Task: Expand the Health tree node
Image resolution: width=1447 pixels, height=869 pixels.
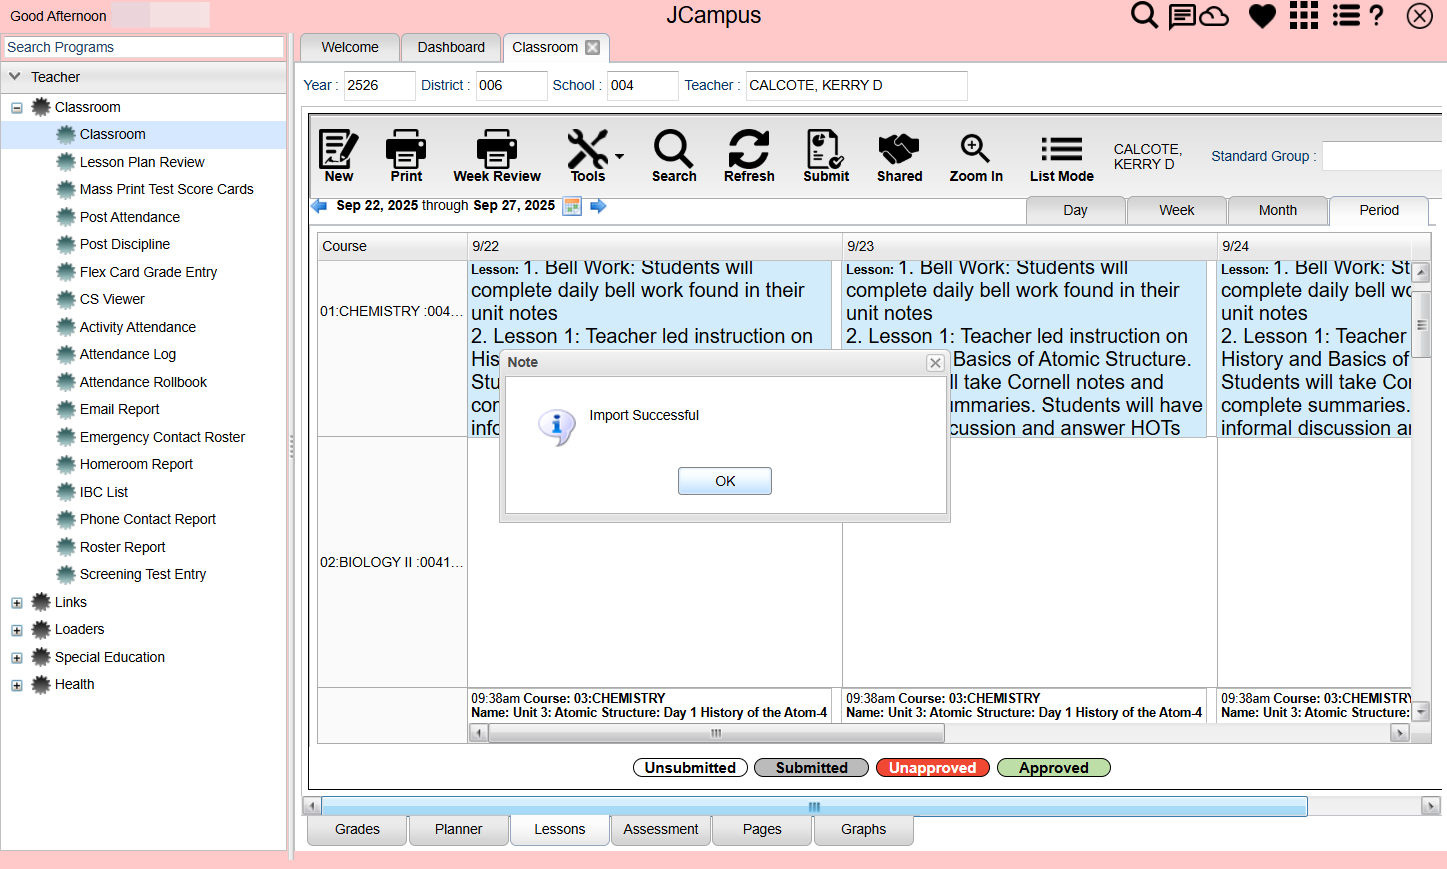Action: coord(17,685)
